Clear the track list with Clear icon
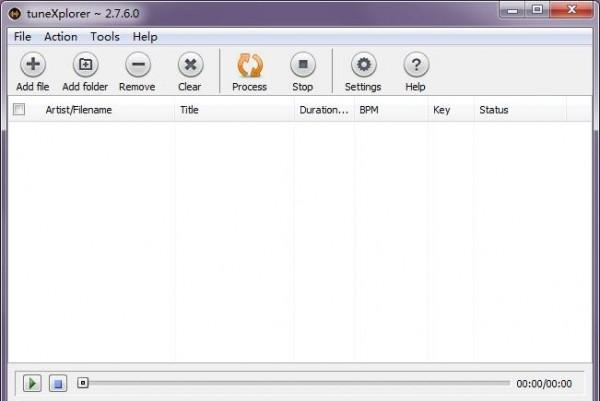This screenshot has width=600, height=401. (x=190, y=64)
